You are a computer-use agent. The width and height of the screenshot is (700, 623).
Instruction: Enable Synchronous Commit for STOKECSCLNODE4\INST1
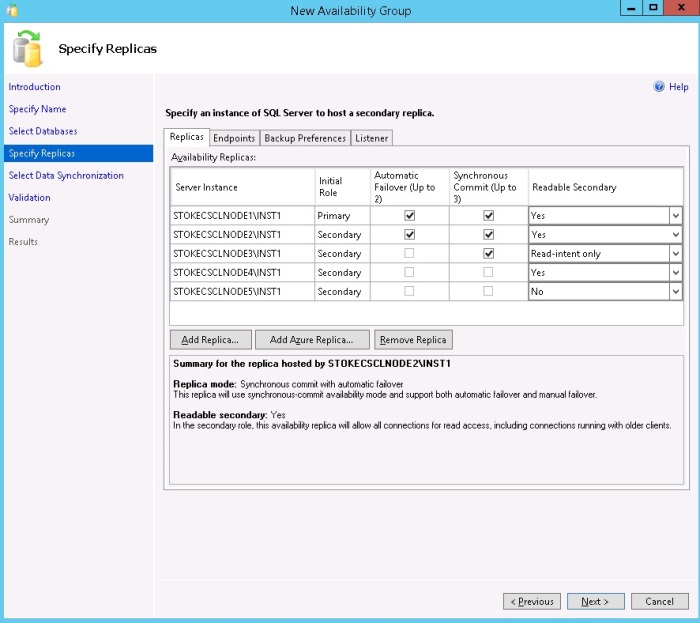click(x=489, y=272)
